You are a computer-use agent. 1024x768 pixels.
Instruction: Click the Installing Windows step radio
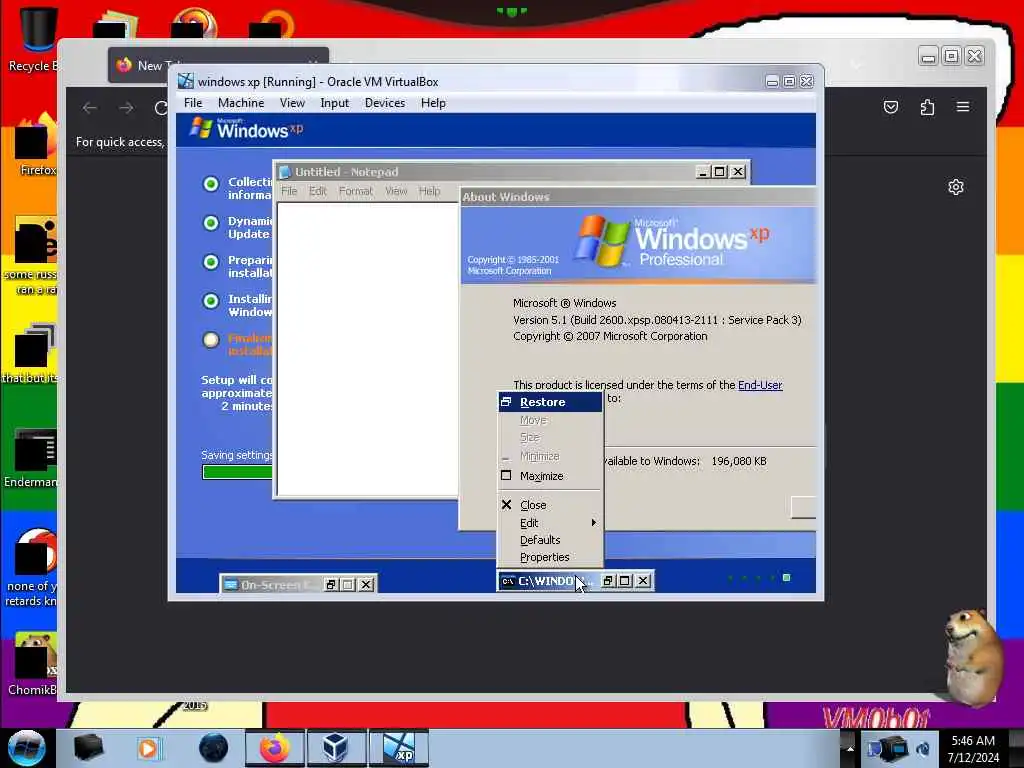(x=210, y=301)
